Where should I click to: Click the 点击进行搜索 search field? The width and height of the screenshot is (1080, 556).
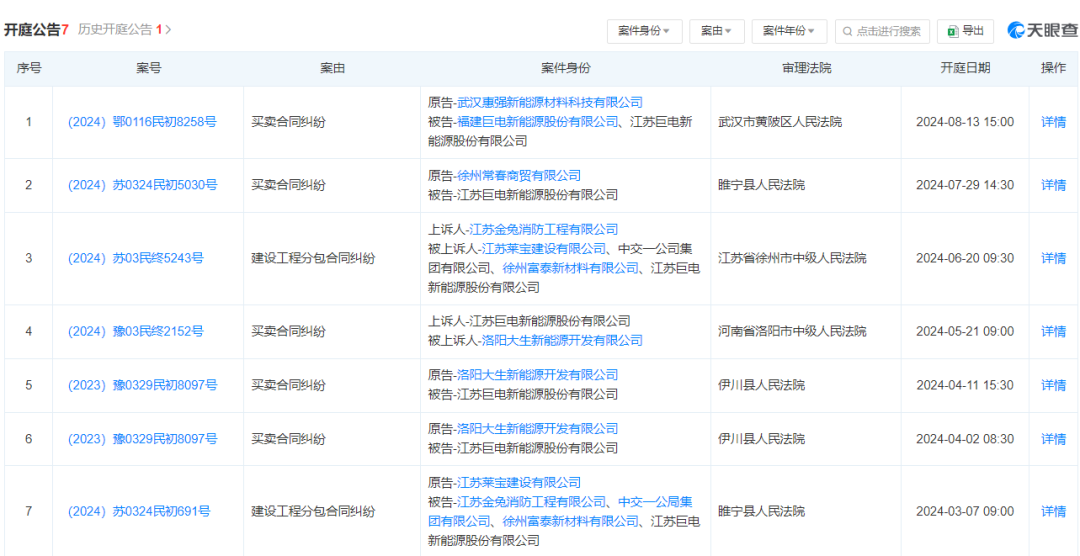882,31
